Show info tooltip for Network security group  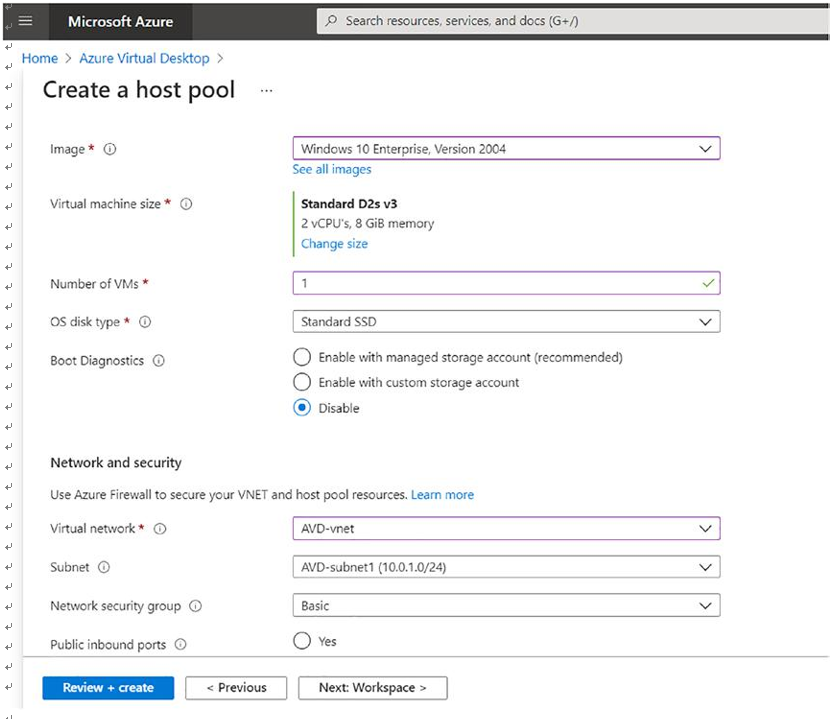[x=196, y=606]
